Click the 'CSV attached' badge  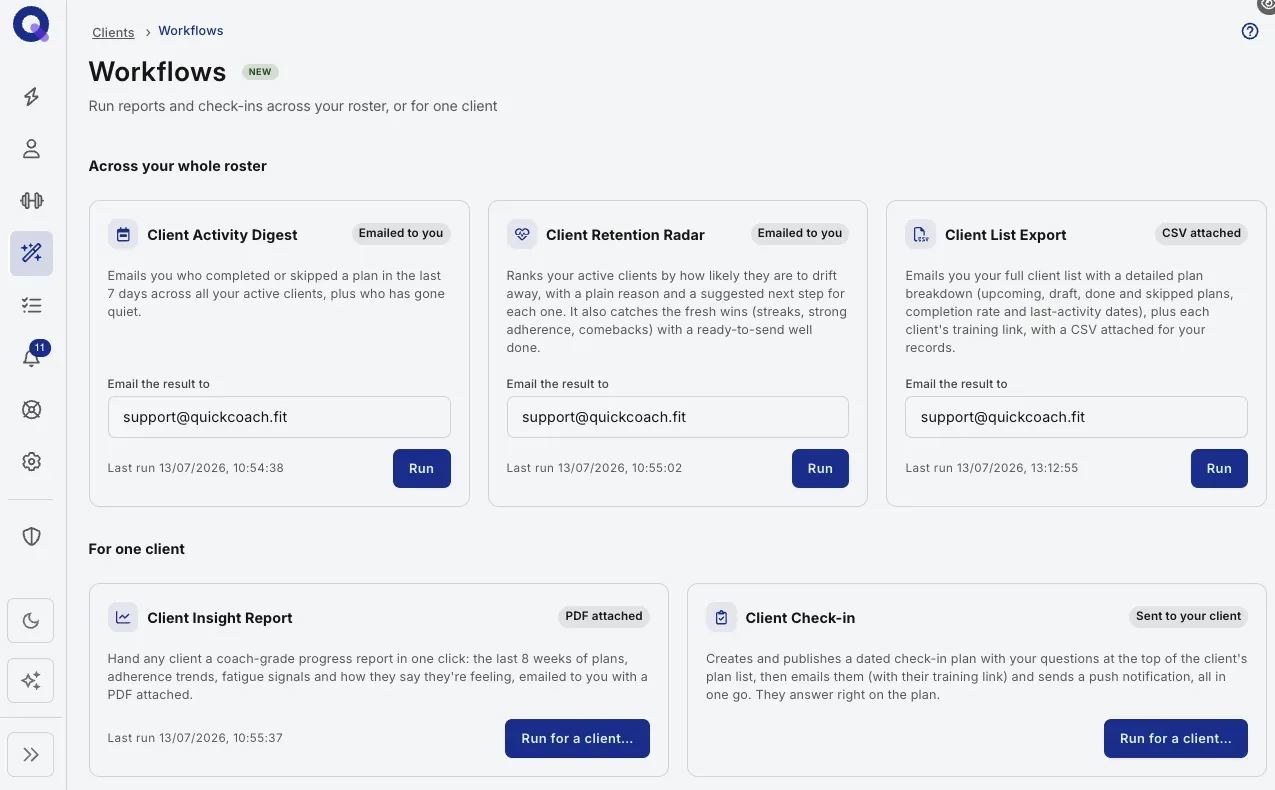(x=1201, y=233)
